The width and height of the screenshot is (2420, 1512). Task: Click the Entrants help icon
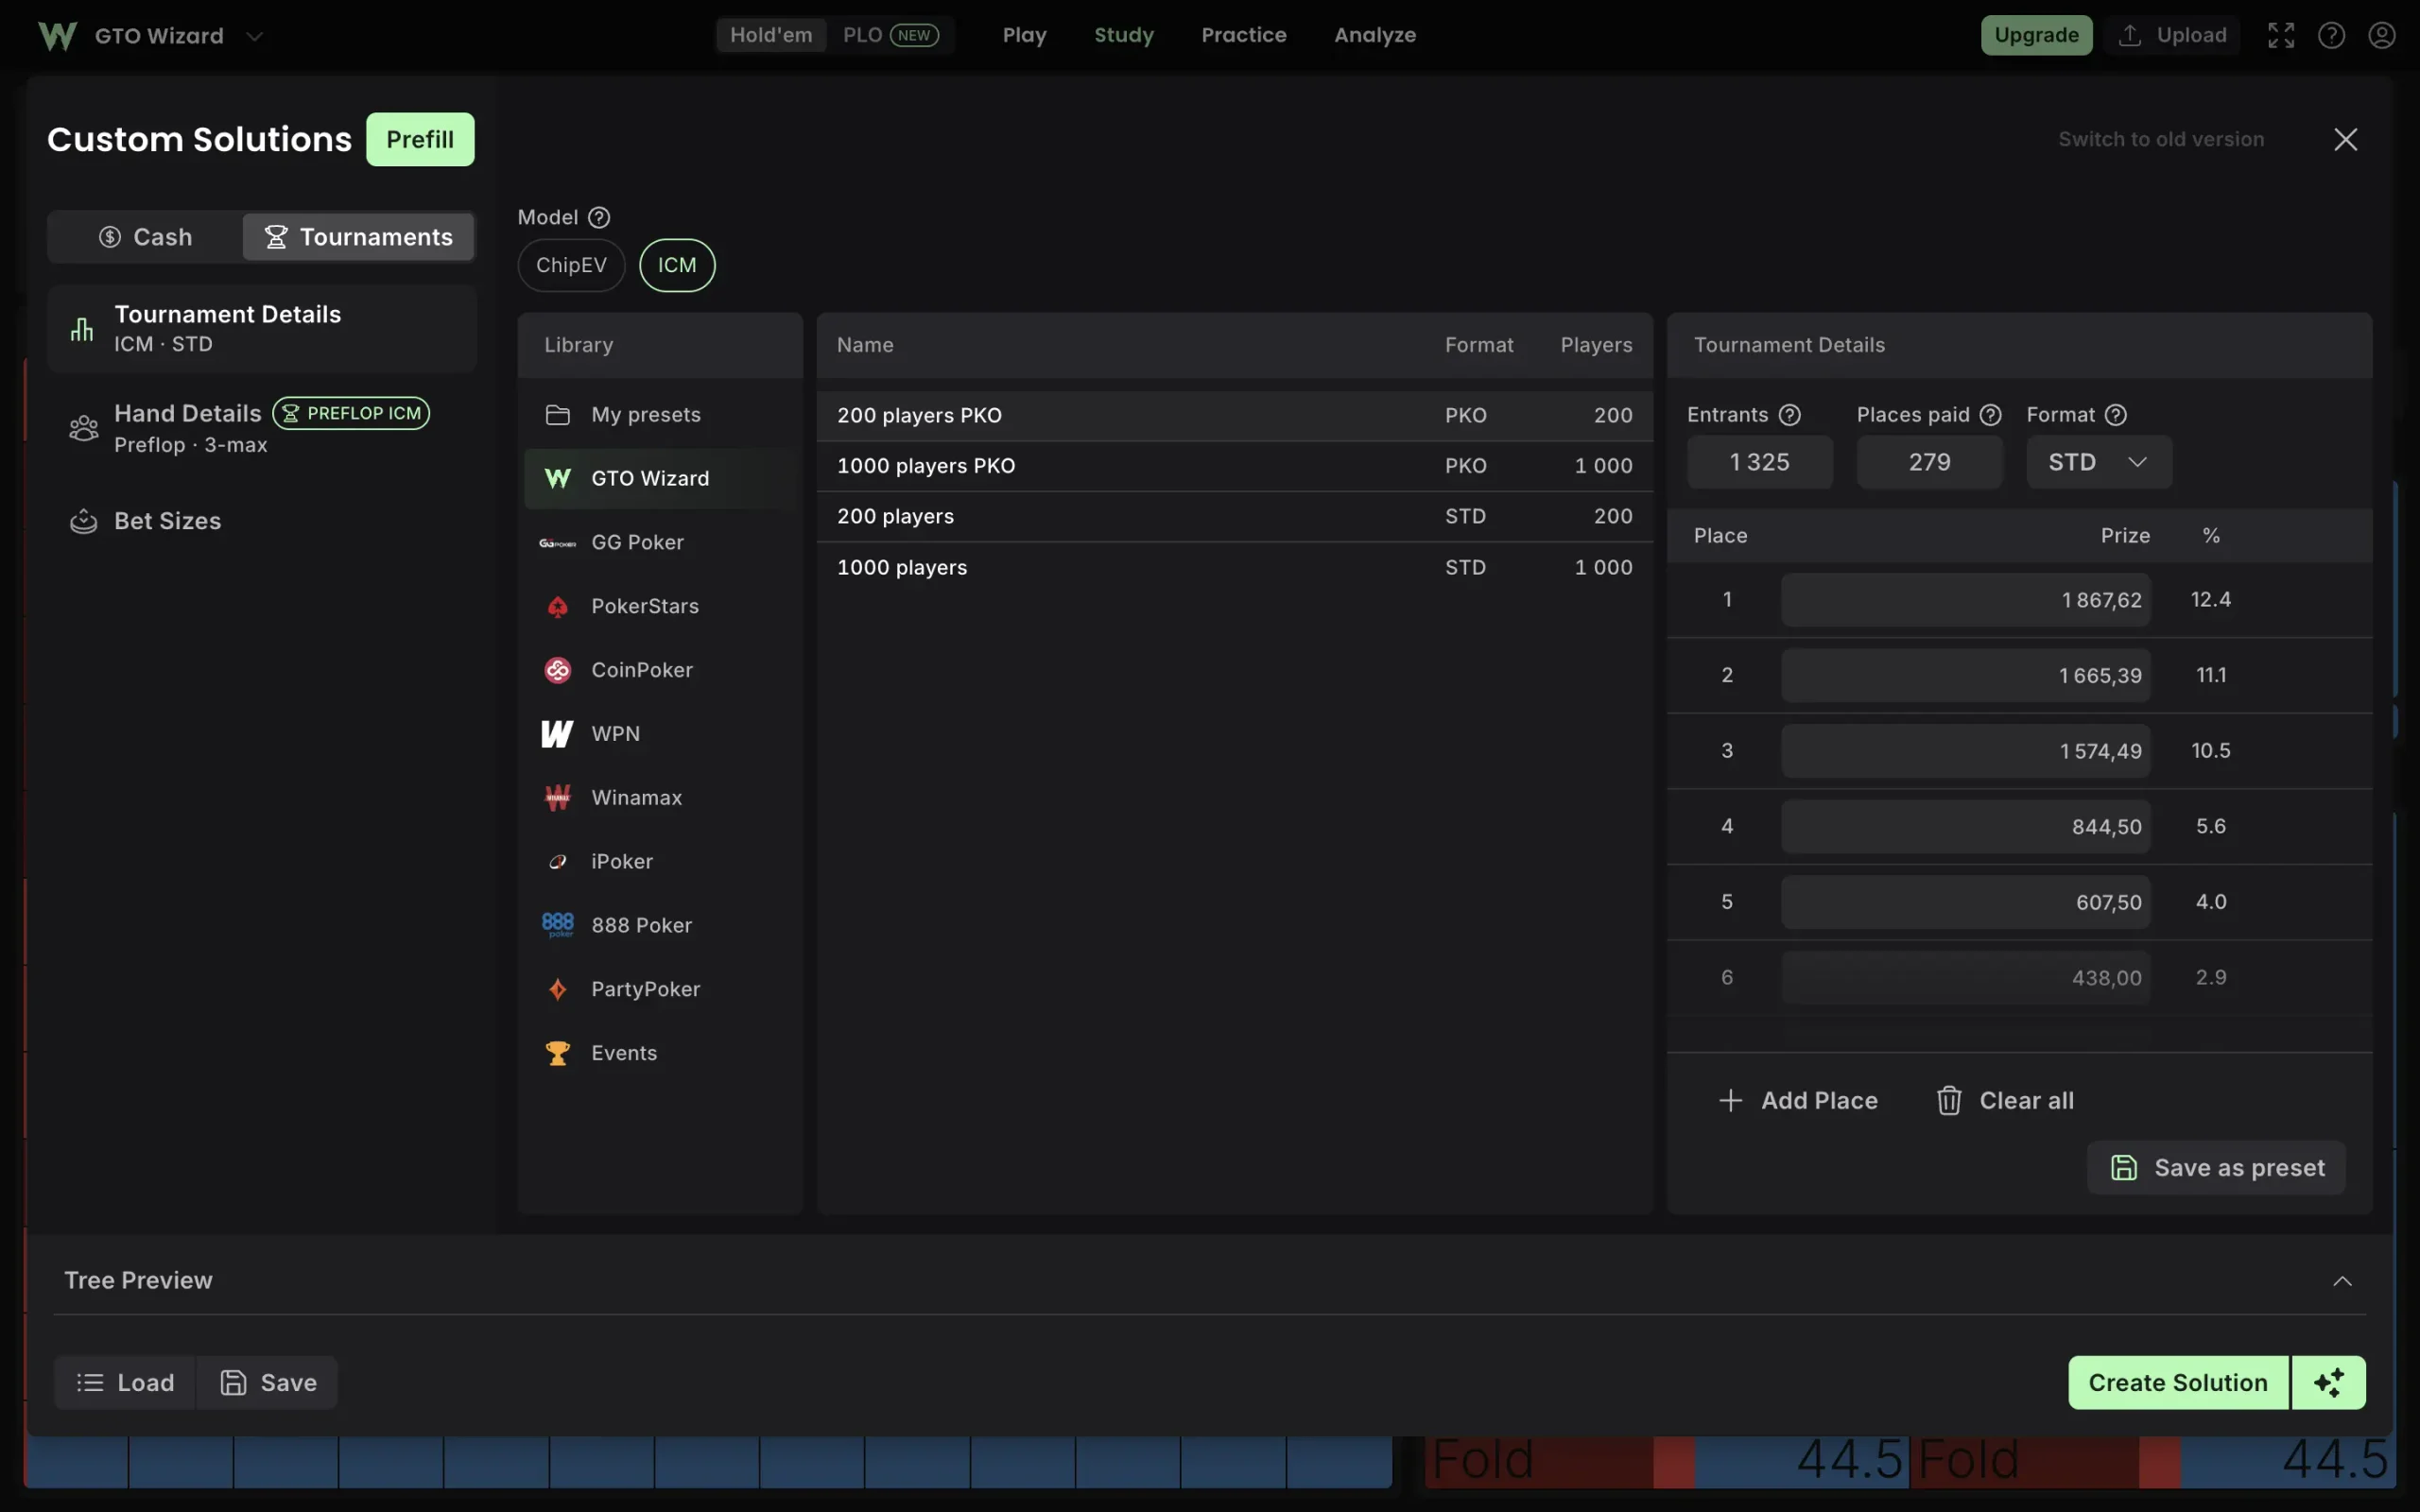tap(1790, 415)
